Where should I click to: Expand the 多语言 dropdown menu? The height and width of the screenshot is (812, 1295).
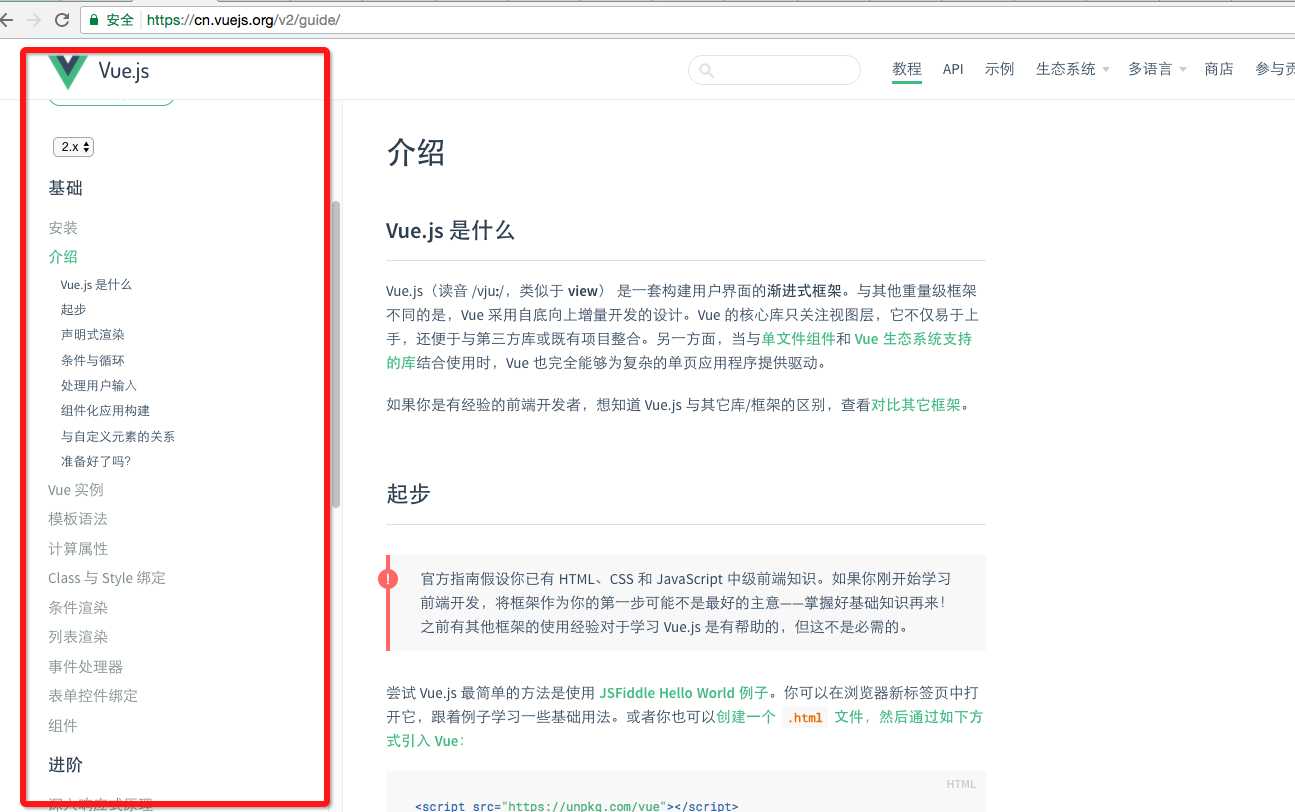click(x=1157, y=69)
